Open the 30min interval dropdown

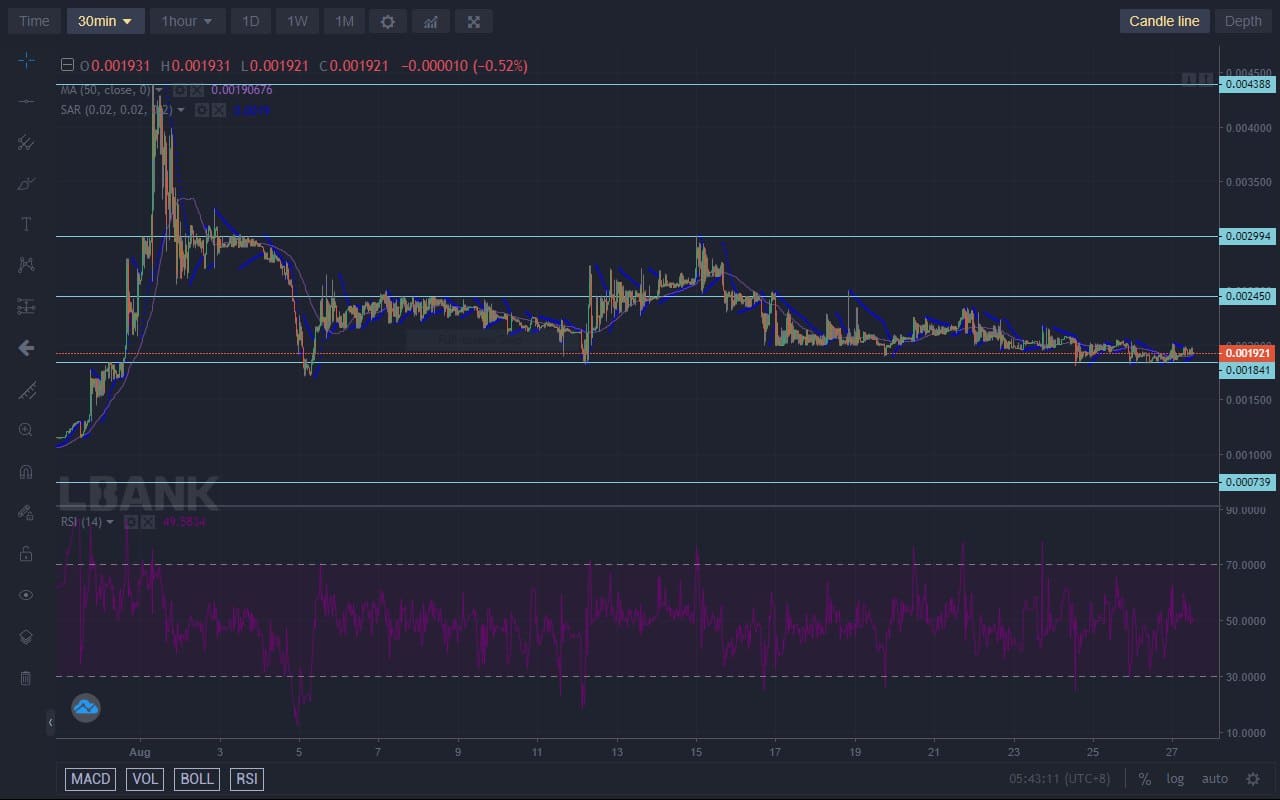coord(105,21)
